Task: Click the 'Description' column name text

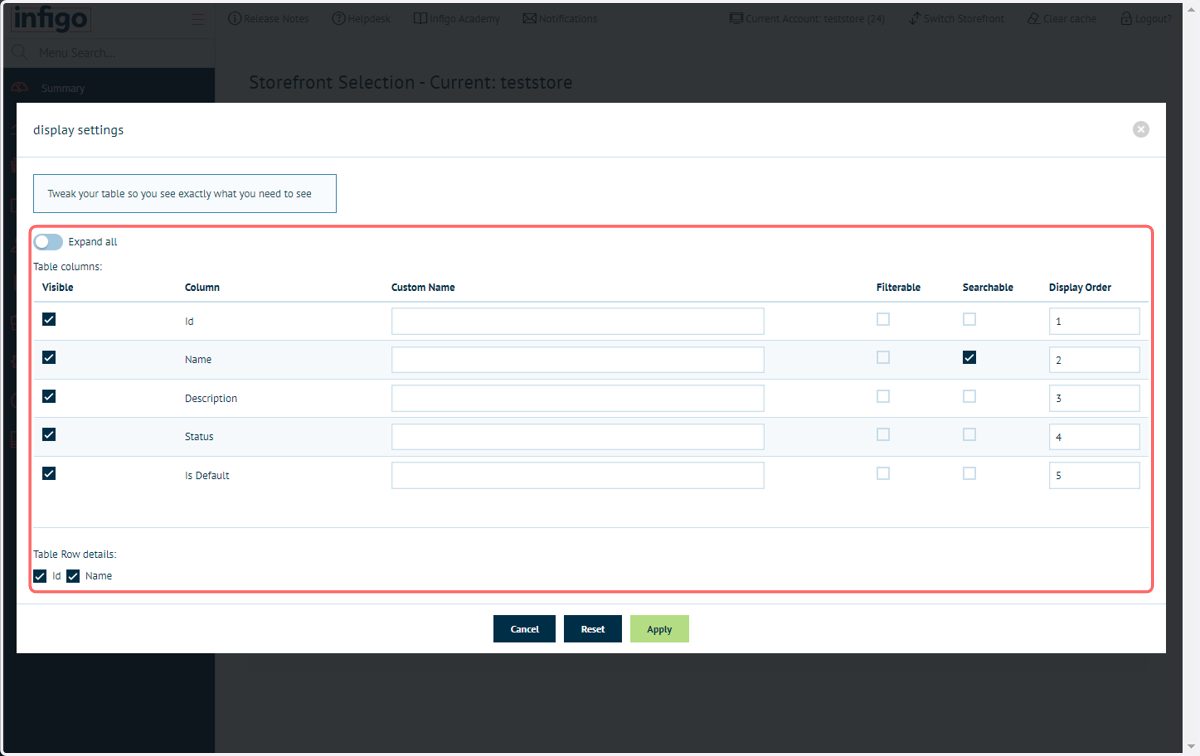Action: pyautogui.click(x=211, y=398)
